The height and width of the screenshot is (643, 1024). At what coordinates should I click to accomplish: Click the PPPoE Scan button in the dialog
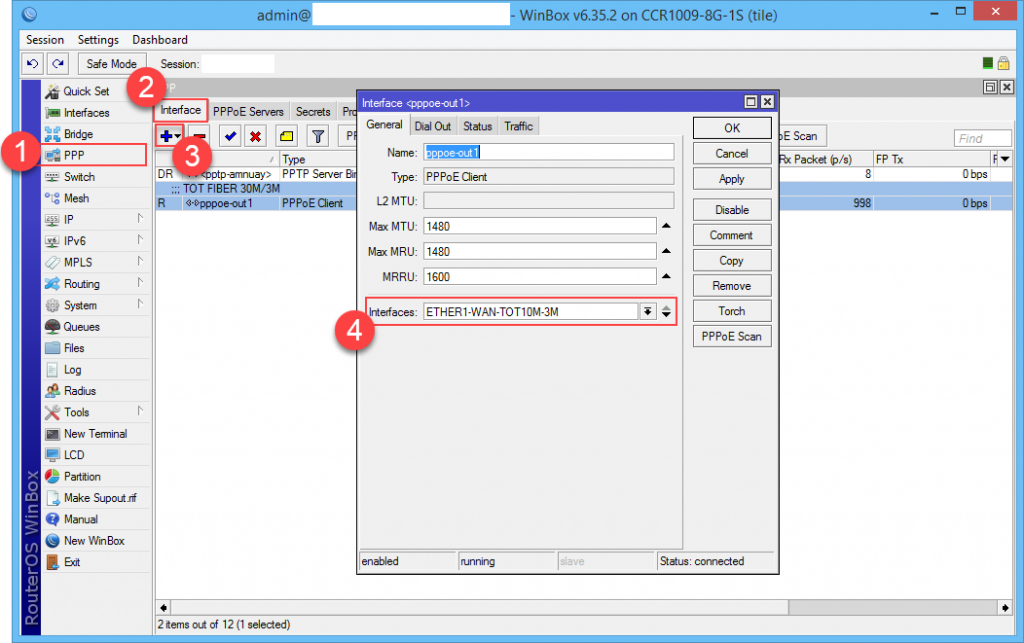pyautogui.click(x=732, y=337)
